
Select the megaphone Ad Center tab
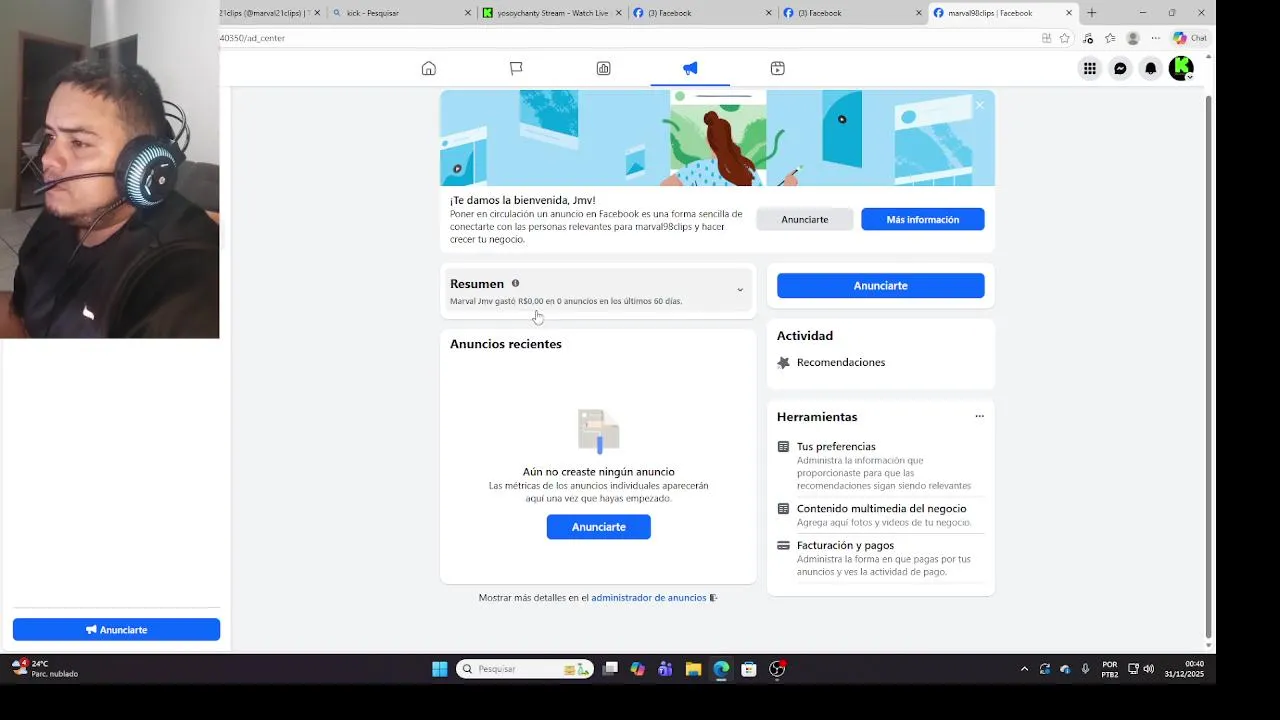[x=690, y=68]
